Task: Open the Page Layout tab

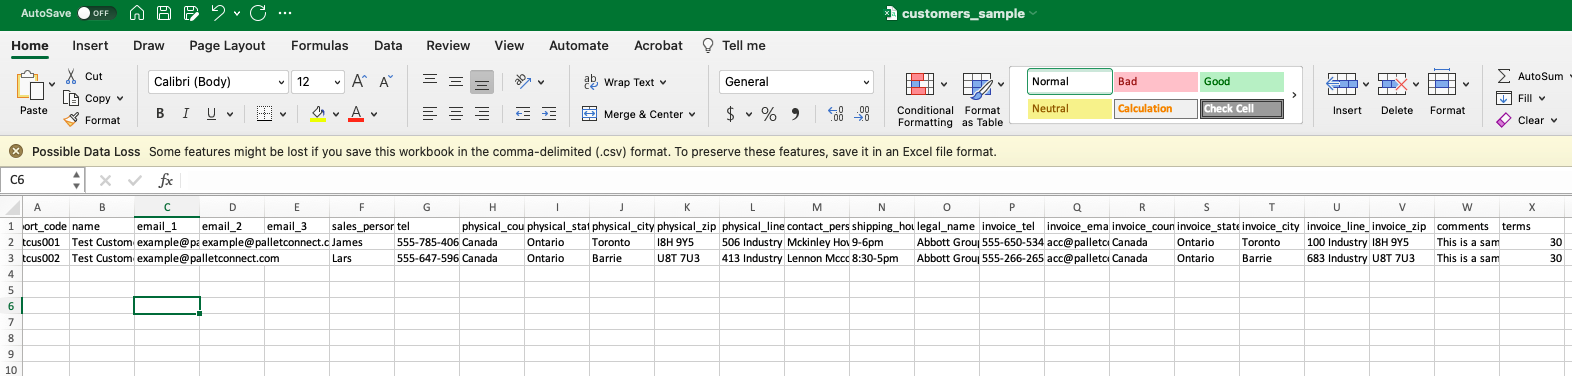Action: click(227, 45)
